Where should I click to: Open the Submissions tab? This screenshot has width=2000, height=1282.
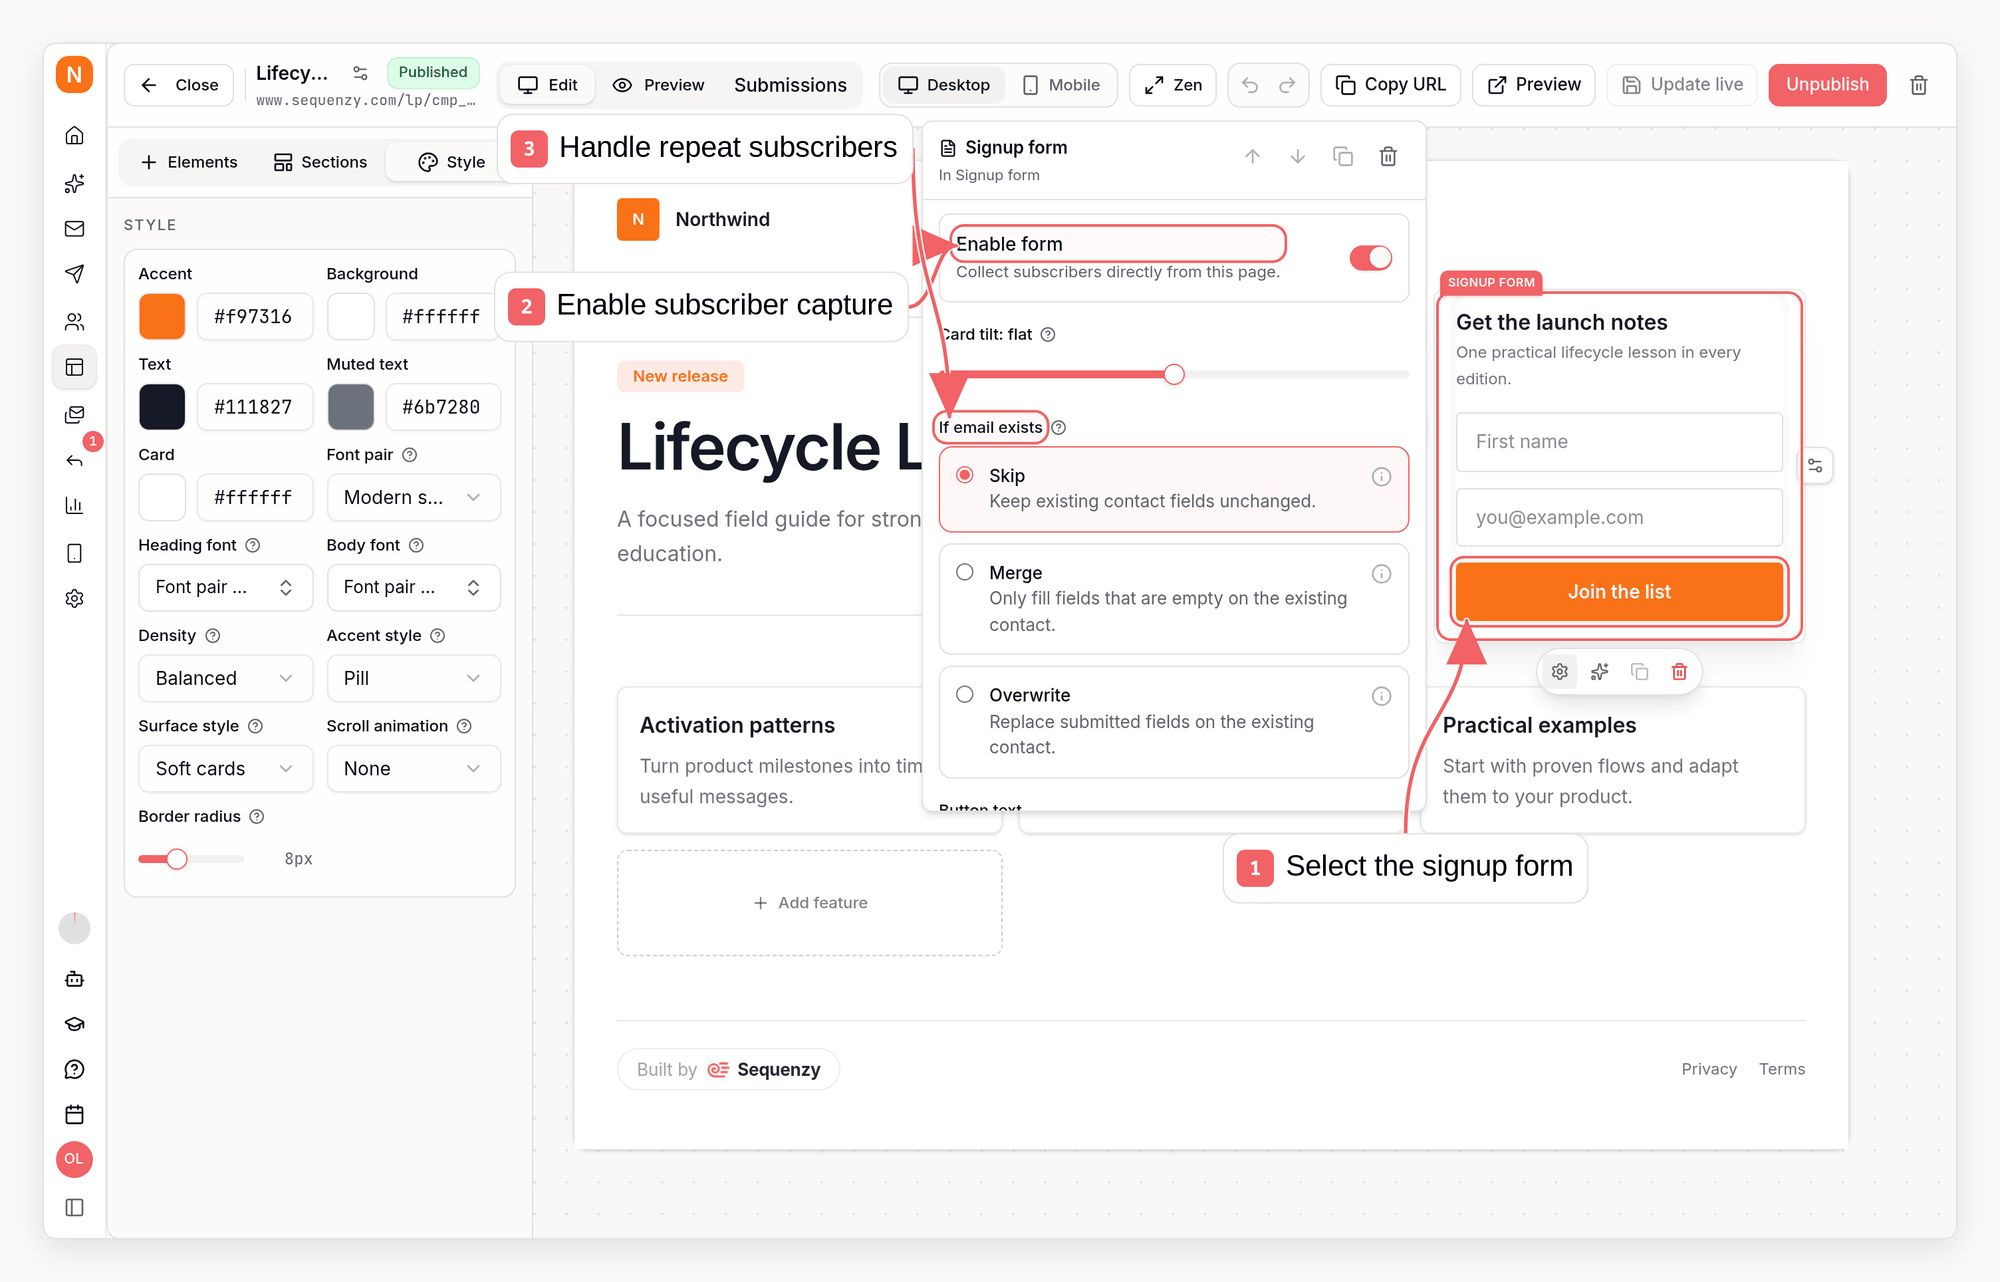tap(790, 85)
